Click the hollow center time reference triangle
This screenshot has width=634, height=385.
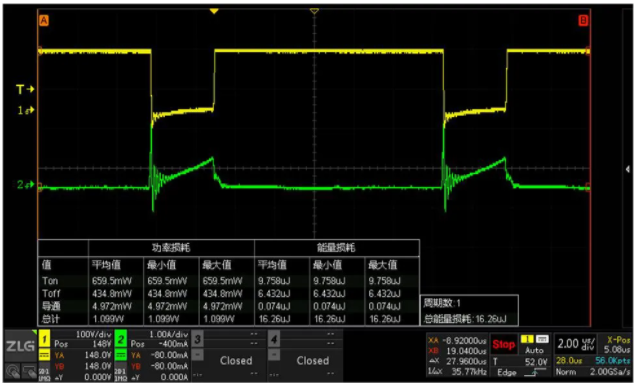pos(314,12)
